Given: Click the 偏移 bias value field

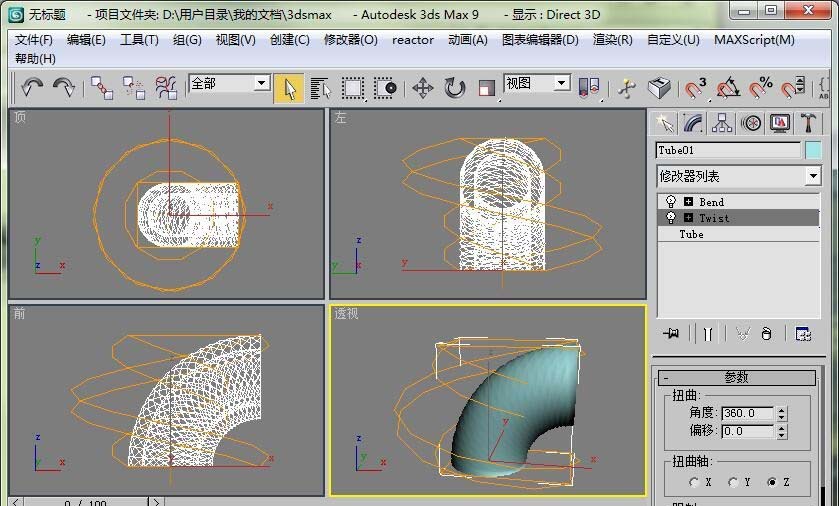Looking at the screenshot, I should click(x=748, y=431).
